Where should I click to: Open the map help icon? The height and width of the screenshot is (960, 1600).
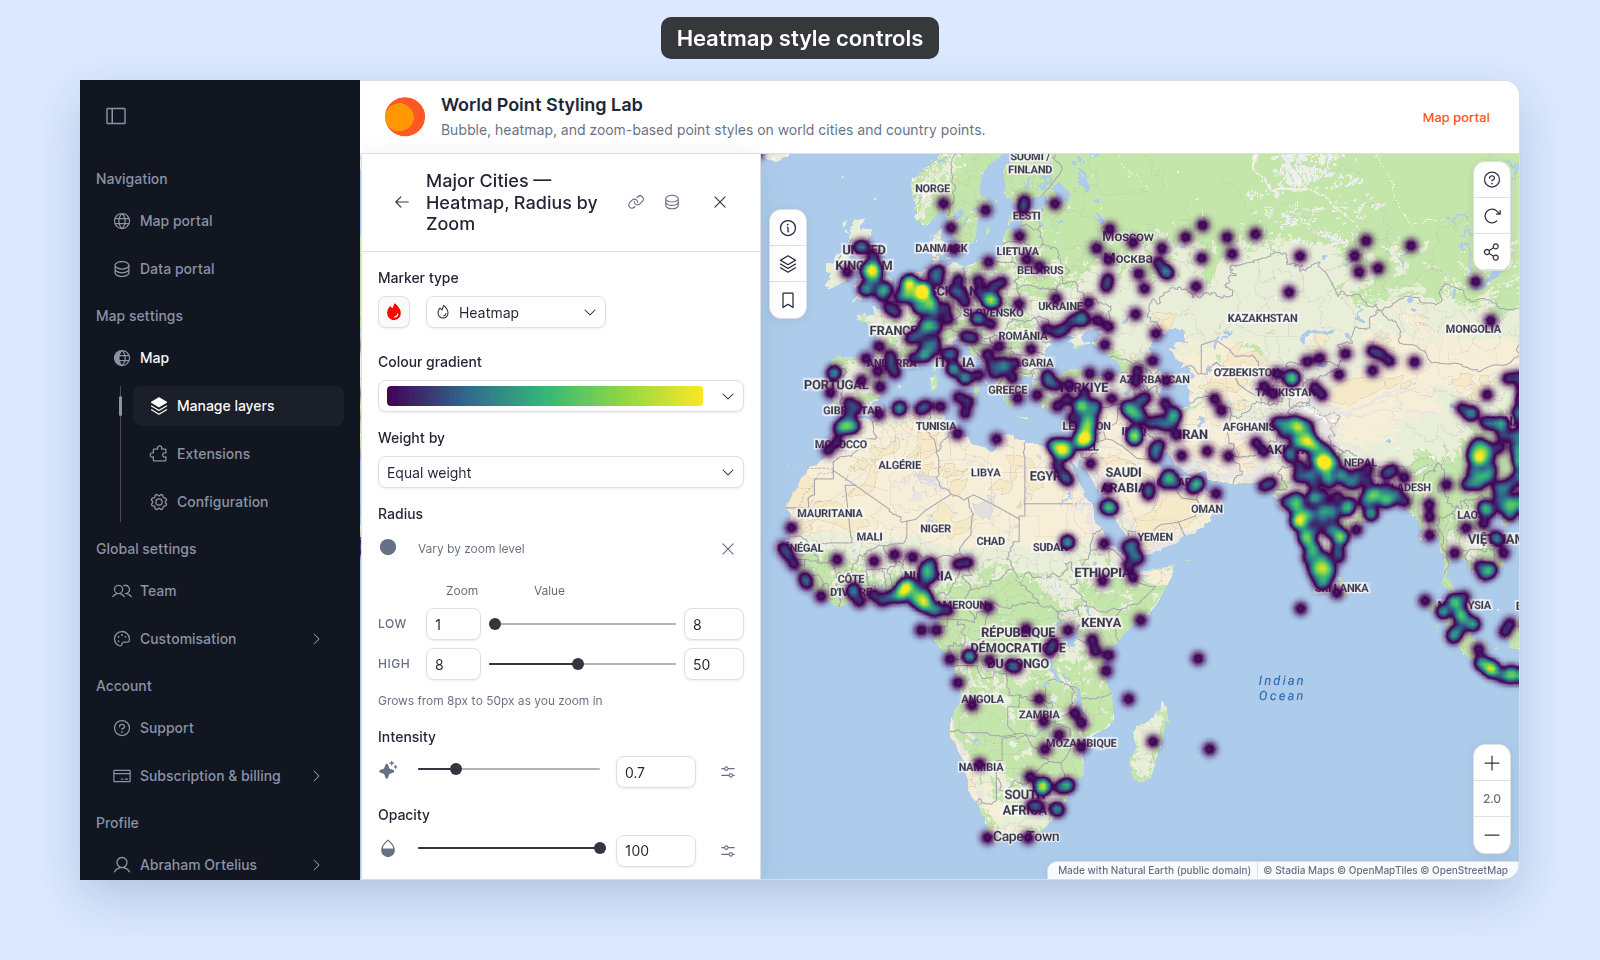click(1492, 180)
